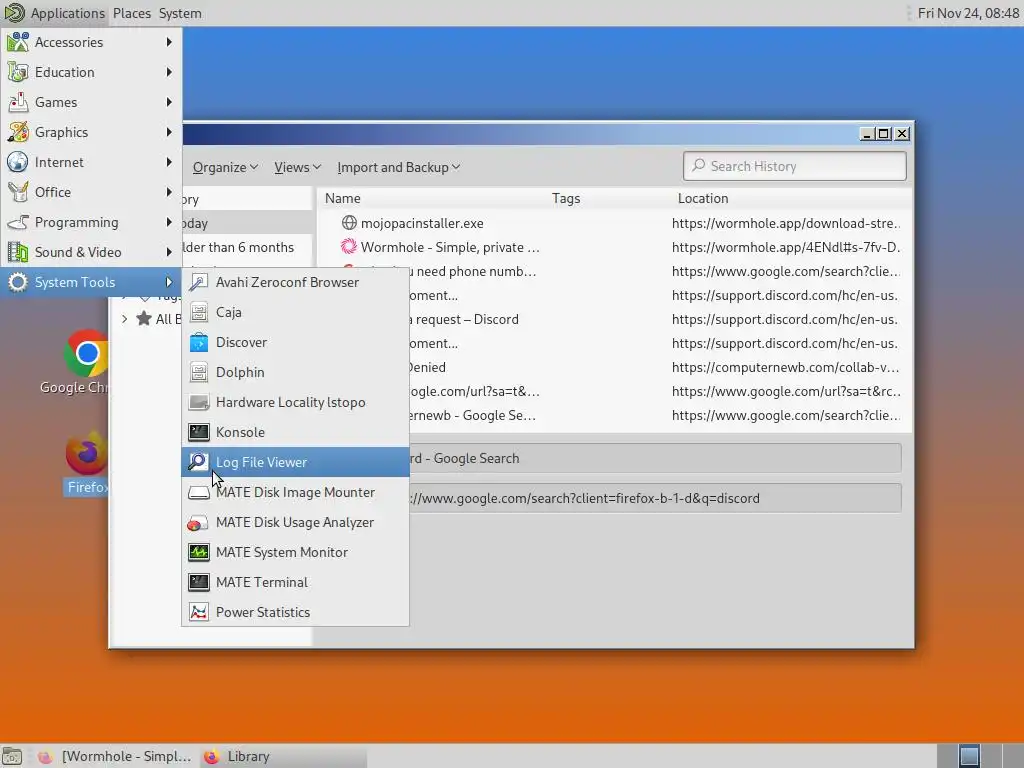
Task: Open Google Chrome from the desktop
Action: (x=86, y=353)
